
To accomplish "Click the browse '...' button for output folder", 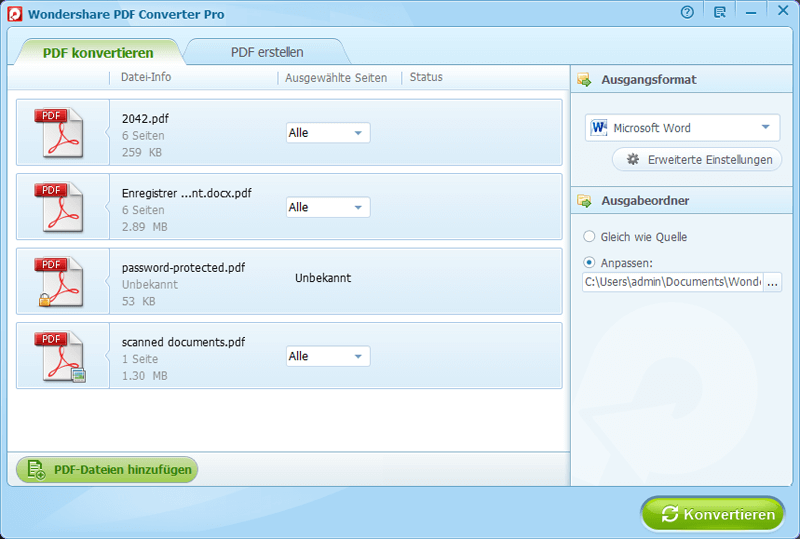I will (772, 282).
